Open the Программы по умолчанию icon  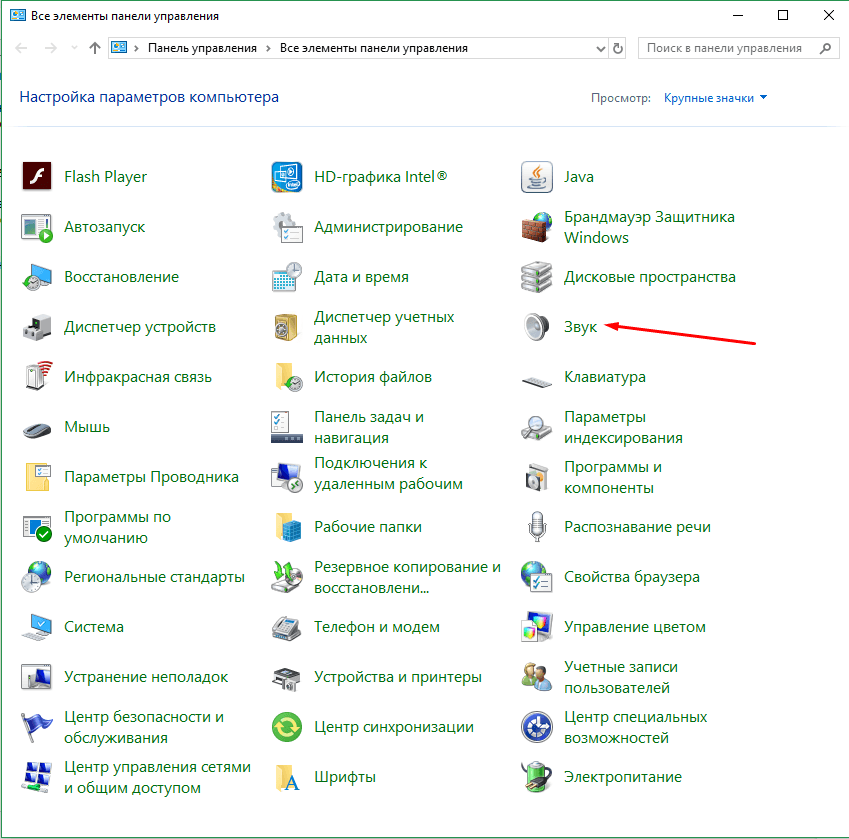pyautogui.click(x=37, y=527)
